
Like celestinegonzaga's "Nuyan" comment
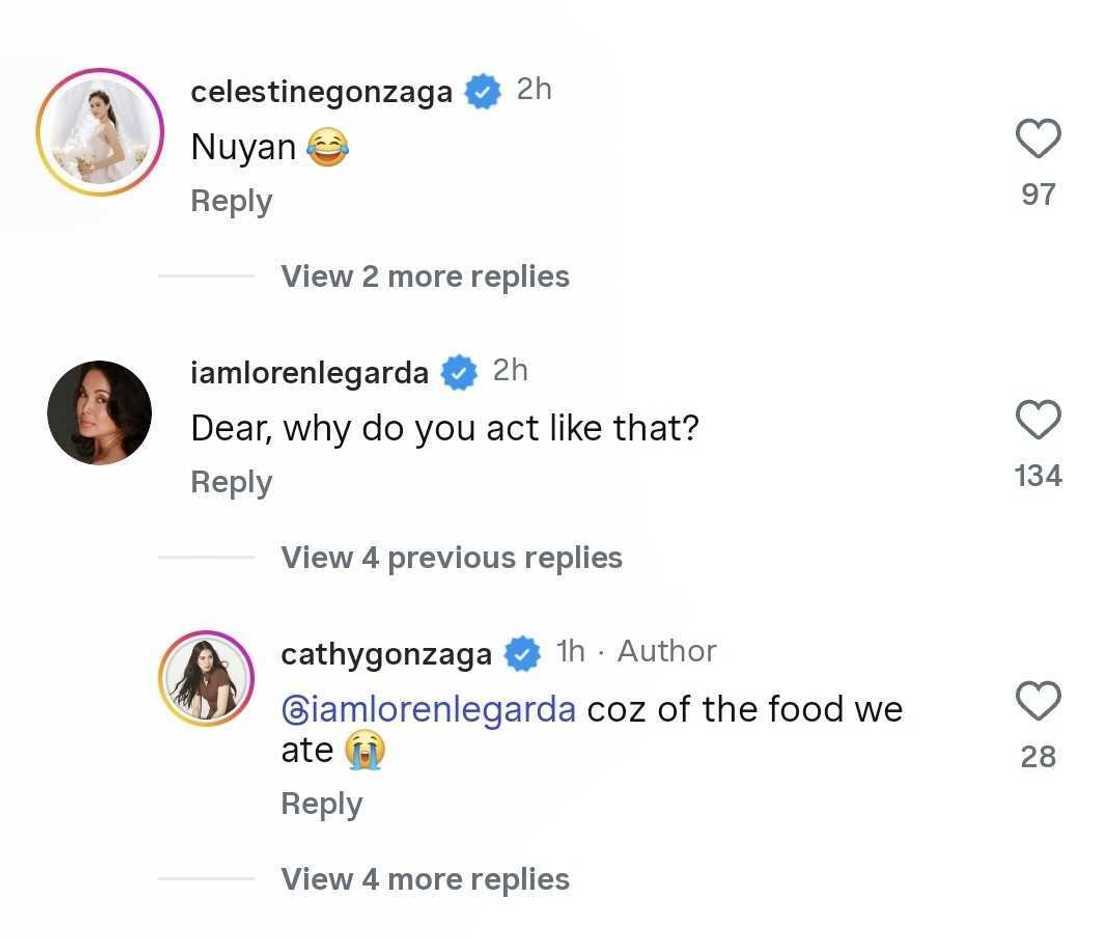1038,139
